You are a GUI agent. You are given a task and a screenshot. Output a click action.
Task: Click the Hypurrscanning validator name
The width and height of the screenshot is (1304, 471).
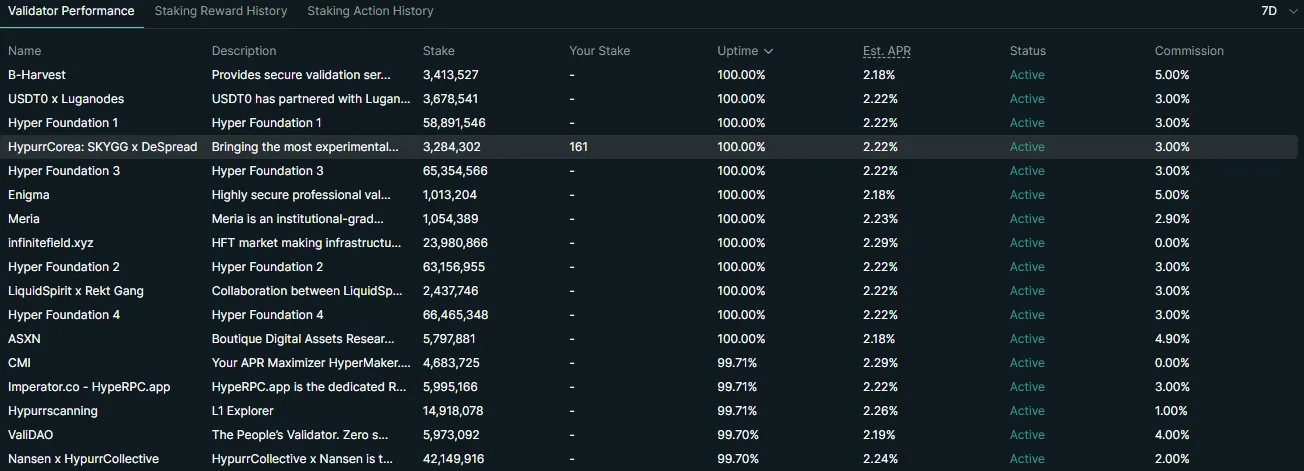coord(53,411)
